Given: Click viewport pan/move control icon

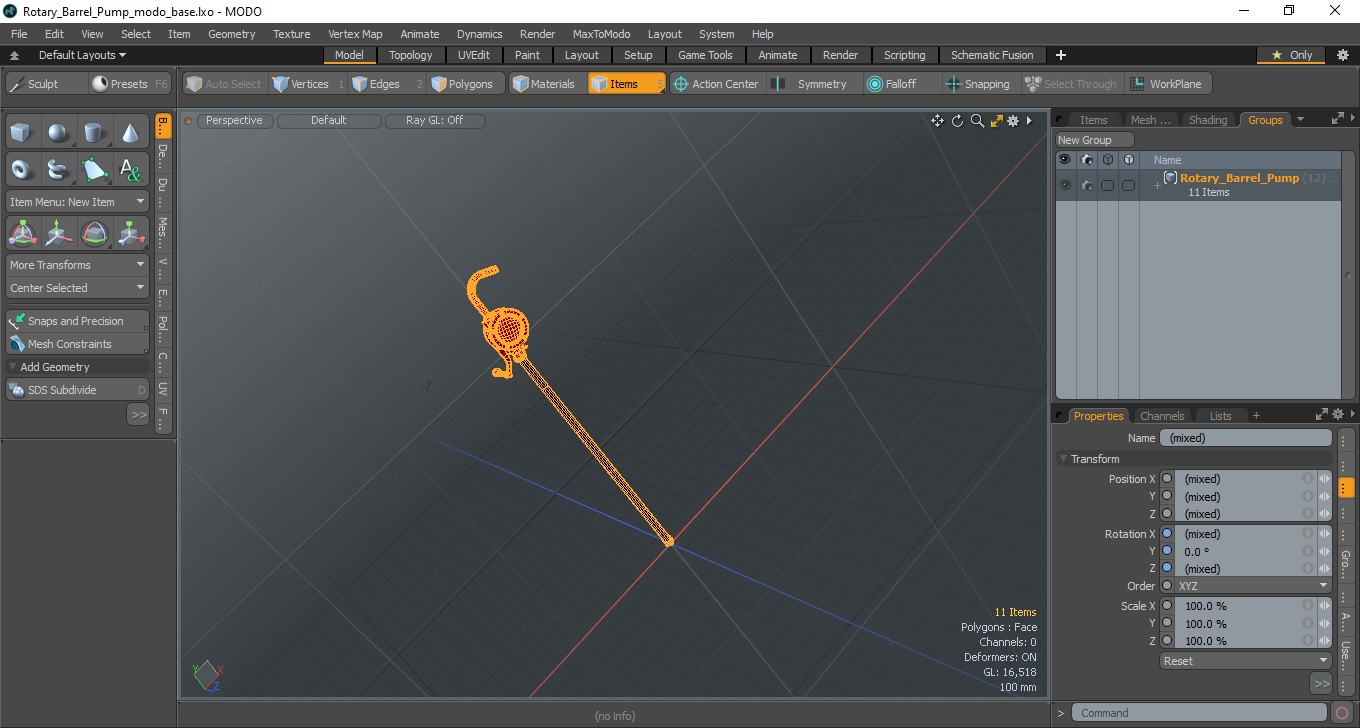Looking at the screenshot, I should (x=937, y=121).
